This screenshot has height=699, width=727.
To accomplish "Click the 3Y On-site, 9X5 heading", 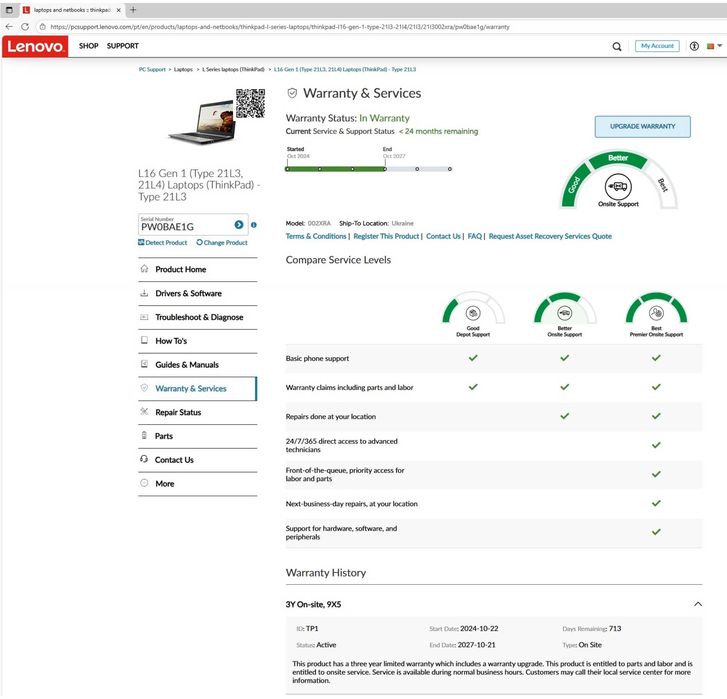I will (x=313, y=604).
